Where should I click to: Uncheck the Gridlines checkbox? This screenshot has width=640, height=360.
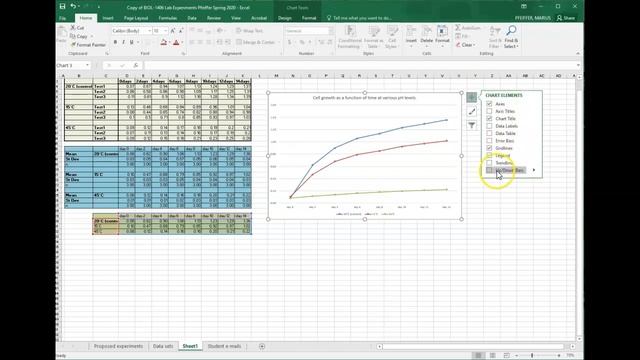tap(489, 148)
